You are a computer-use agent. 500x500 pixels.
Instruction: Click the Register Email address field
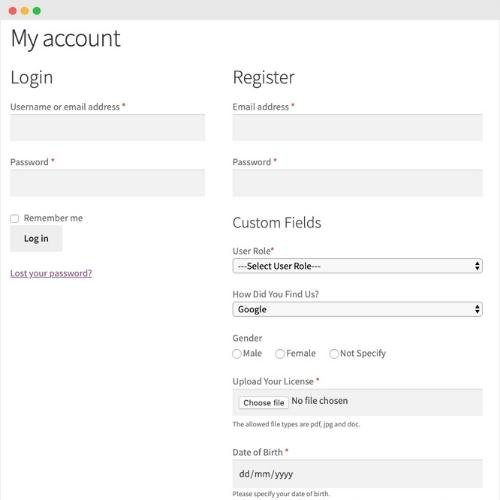click(x=357, y=128)
